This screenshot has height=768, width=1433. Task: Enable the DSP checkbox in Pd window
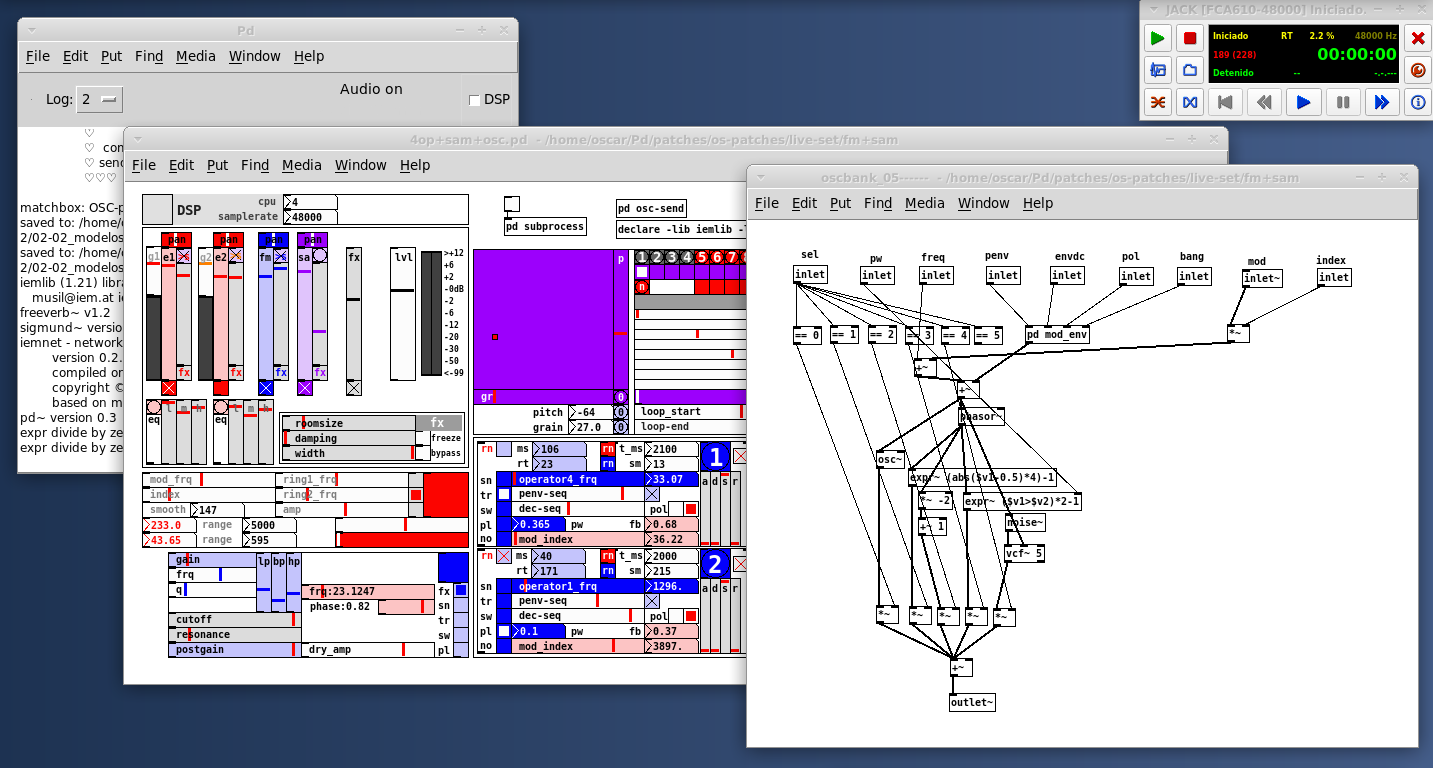click(x=474, y=100)
